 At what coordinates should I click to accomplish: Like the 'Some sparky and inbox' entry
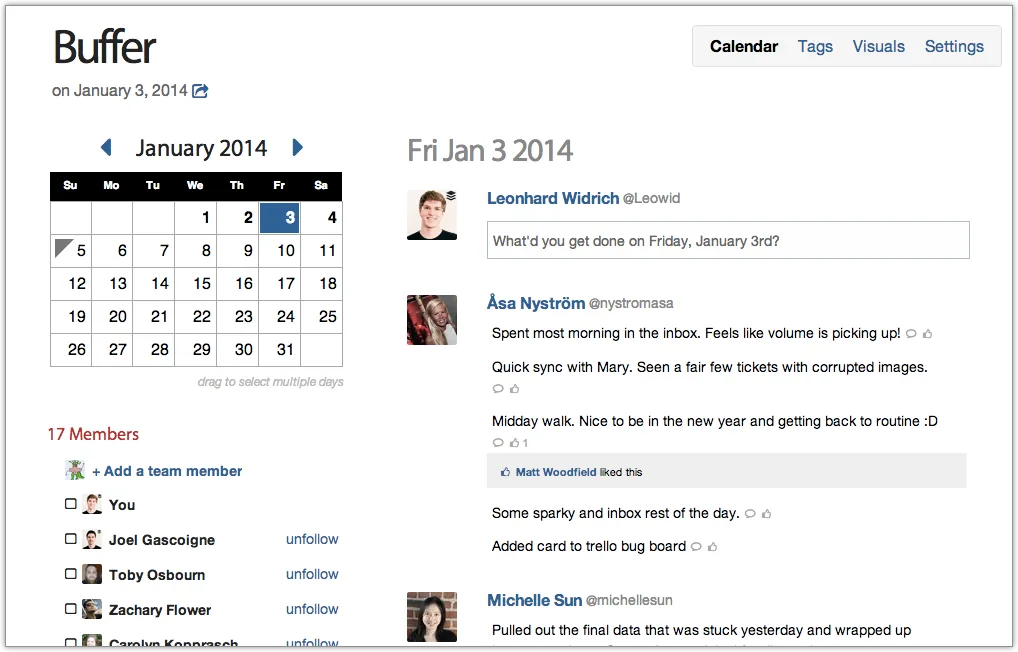pyautogui.click(x=766, y=514)
